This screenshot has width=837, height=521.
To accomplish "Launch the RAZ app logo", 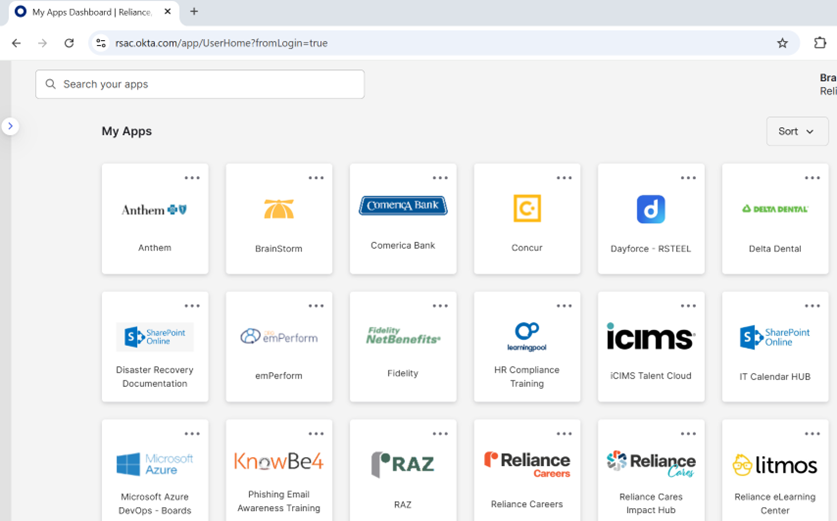I will [x=403, y=464].
